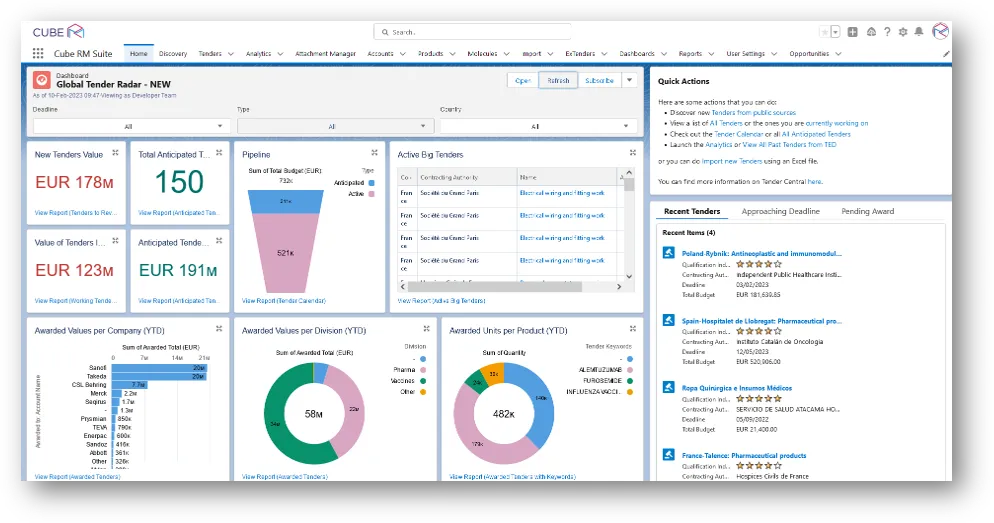Expand the Total Anticipated widget
Image resolution: width=994 pixels, height=523 pixels.
[x=219, y=153]
